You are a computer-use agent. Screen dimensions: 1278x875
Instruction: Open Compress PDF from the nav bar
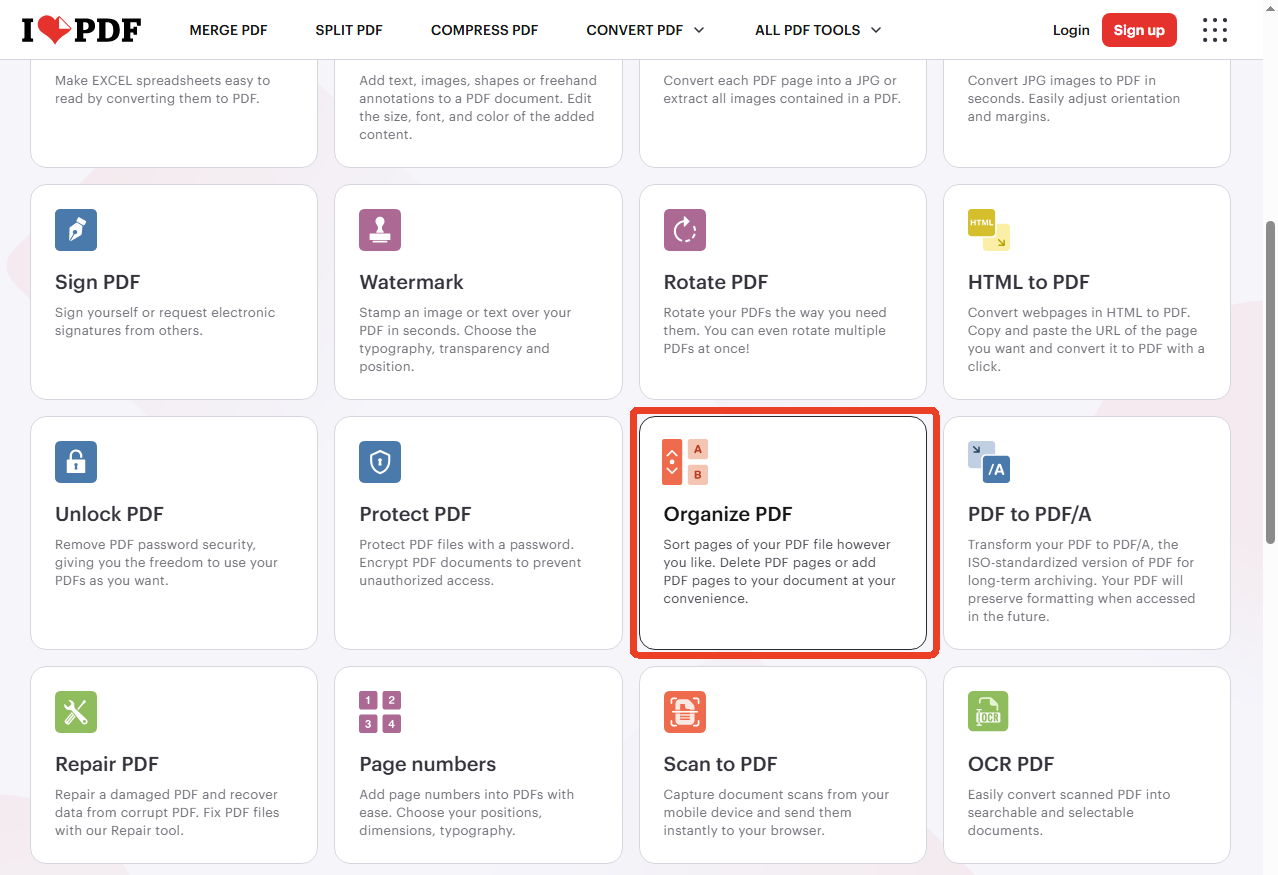484,30
